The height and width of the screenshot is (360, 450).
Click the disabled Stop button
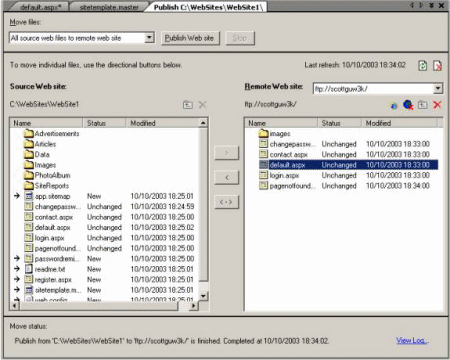[x=240, y=38]
